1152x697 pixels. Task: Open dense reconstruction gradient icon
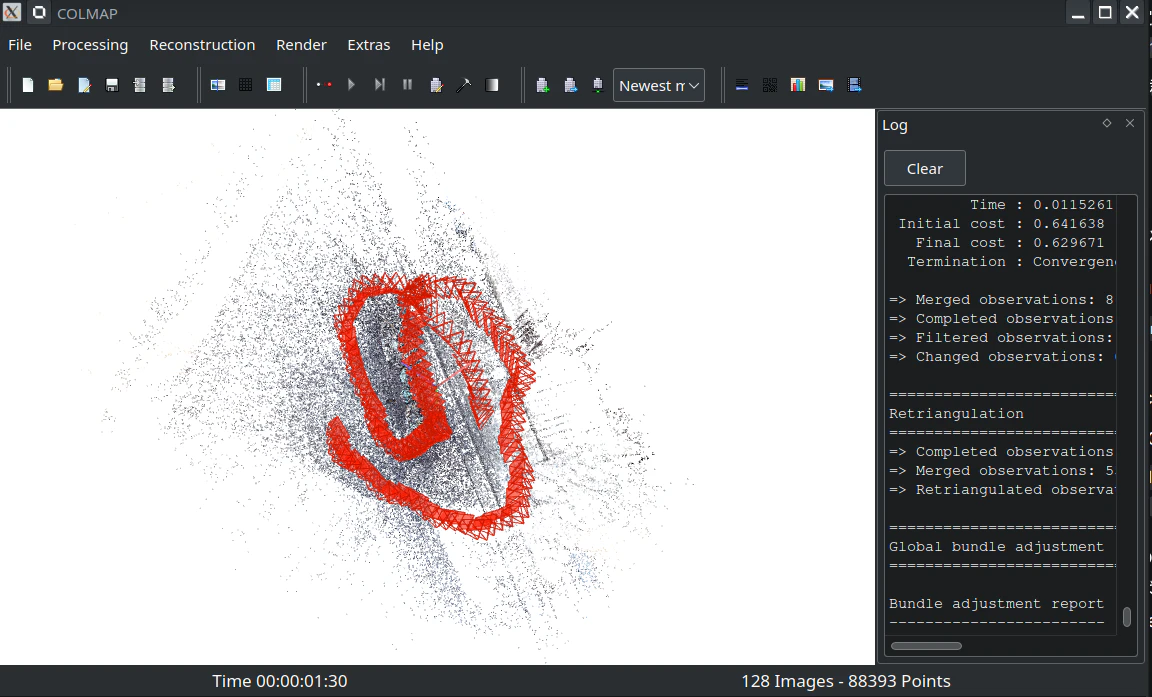pyautogui.click(x=492, y=85)
